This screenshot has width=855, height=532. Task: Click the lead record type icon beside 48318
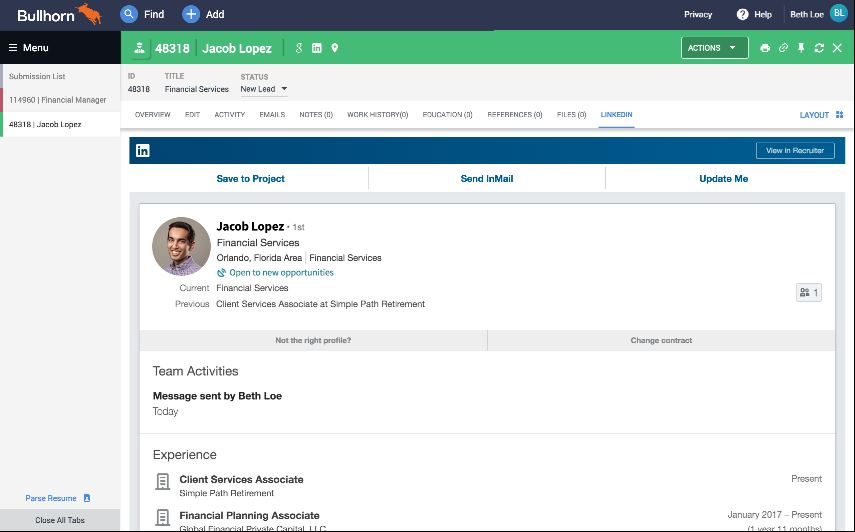140,48
